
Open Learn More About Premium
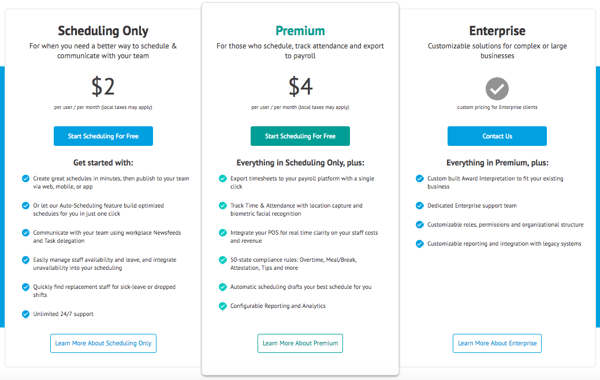pos(300,343)
